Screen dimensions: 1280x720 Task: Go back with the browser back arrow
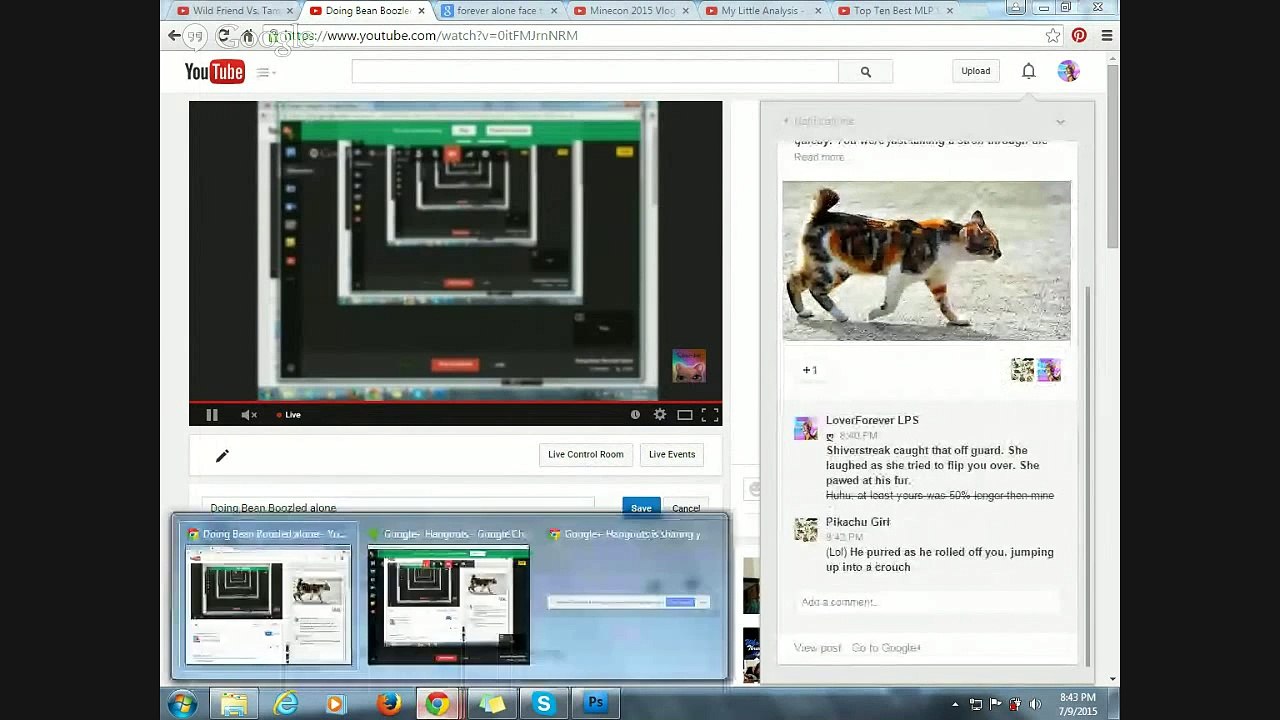[x=175, y=35]
